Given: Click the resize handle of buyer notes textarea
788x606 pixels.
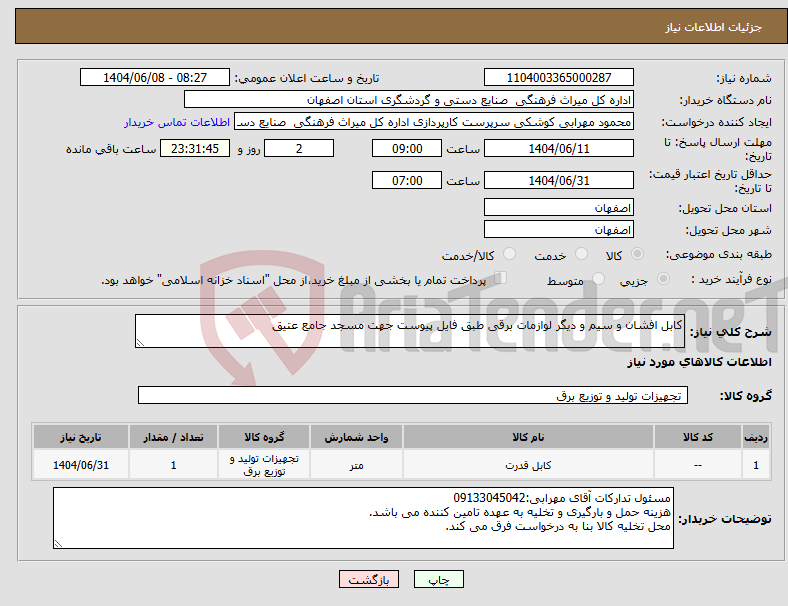Looking at the screenshot, I should tap(58, 544).
